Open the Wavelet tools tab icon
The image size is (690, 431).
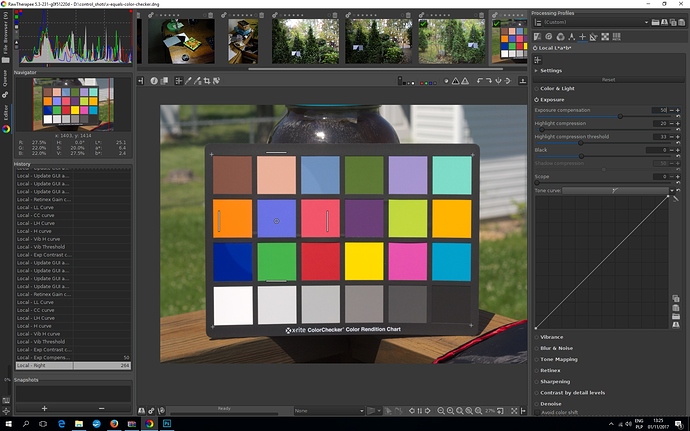click(571, 37)
